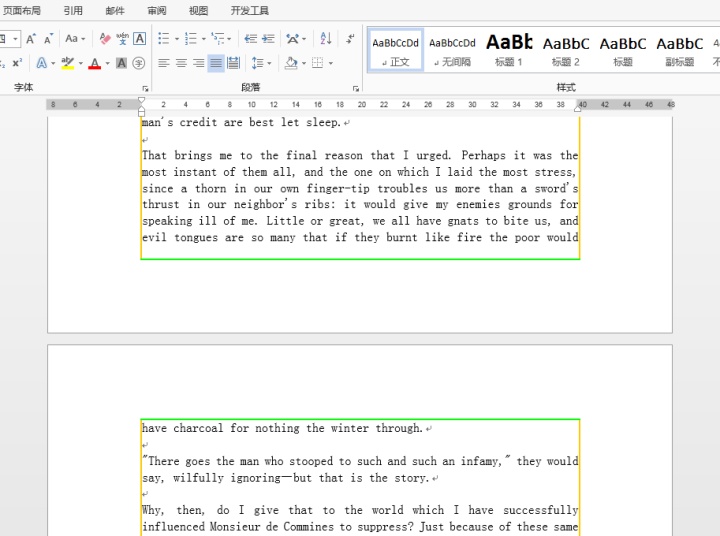720x536 pixels.
Task: Apply text effects (outlined A) icon
Action: click(x=41, y=63)
